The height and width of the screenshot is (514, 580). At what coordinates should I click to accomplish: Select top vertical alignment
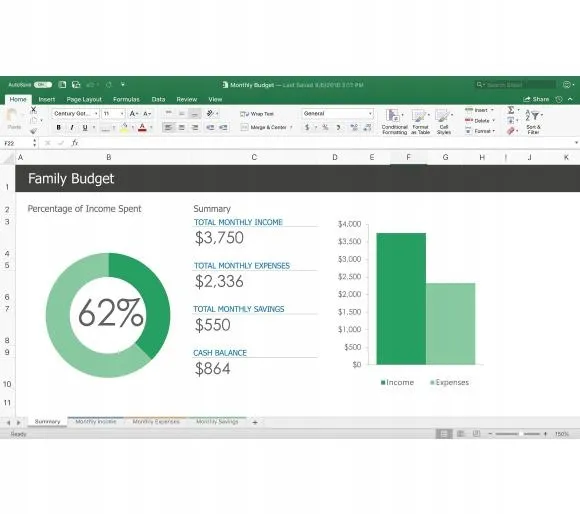click(168, 113)
